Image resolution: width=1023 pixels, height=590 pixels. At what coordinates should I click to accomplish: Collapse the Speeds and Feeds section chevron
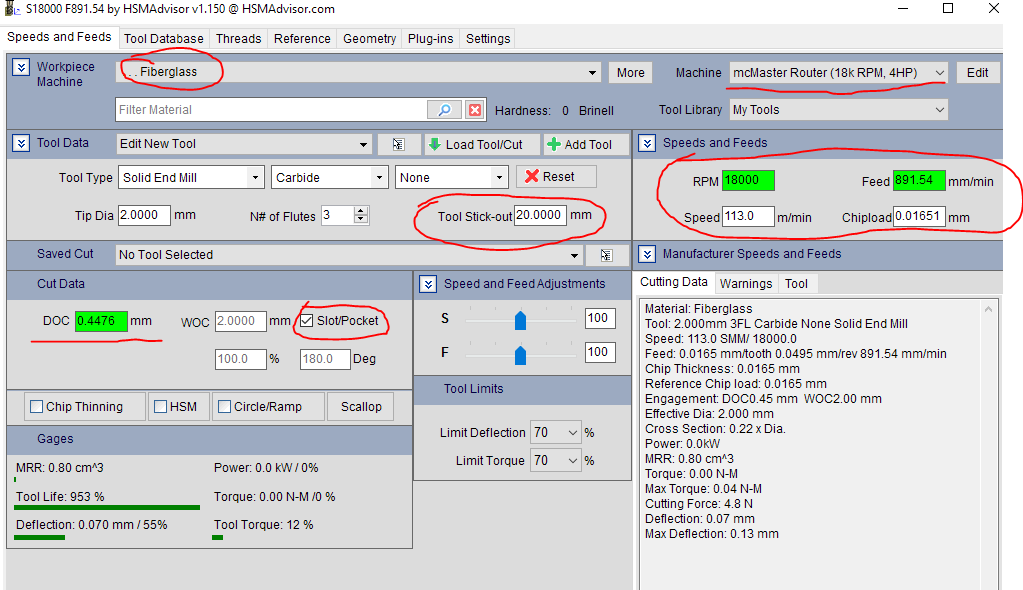647,143
